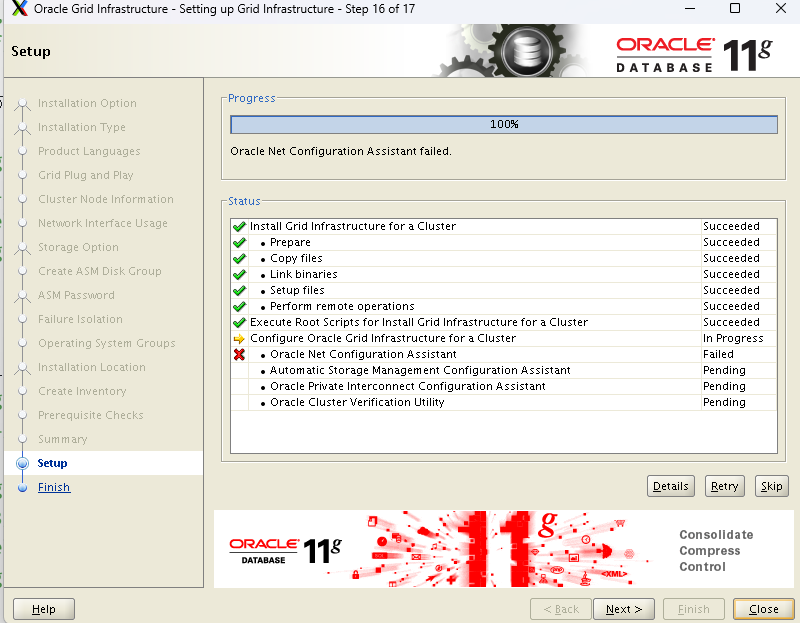Click ASM Password step in sidebar
Viewport: 800px width, 623px height.
(x=76, y=295)
